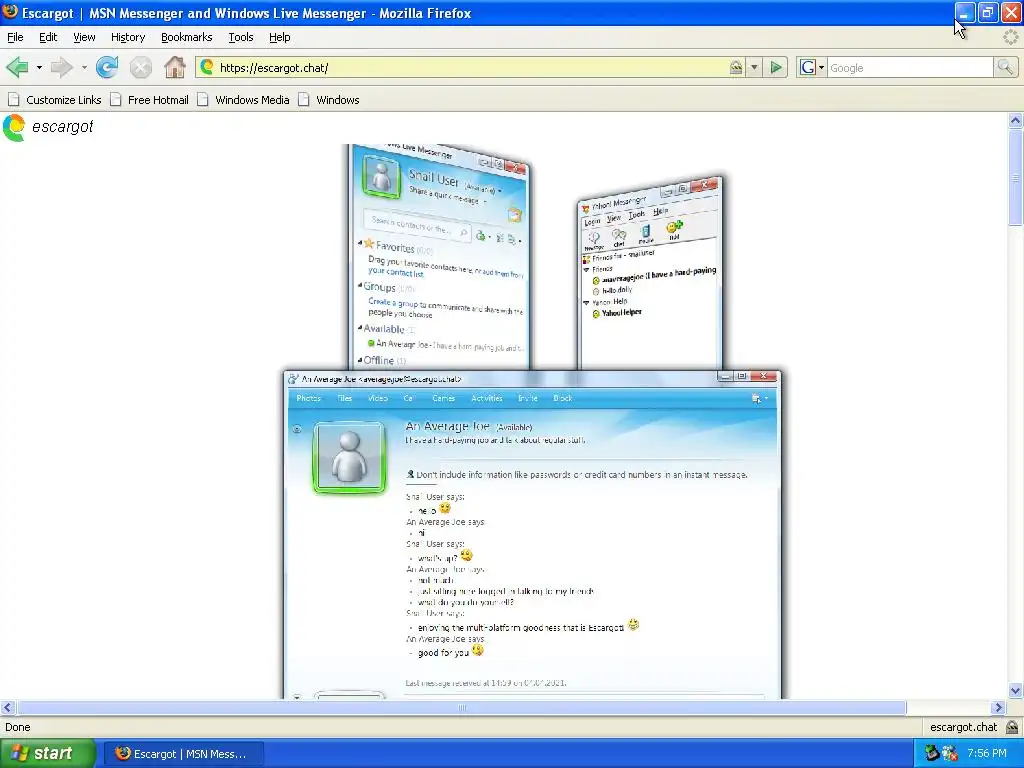Screen dimensions: 1024x768
Task: Open the Forward history dropdown arrow
Action: click(x=84, y=67)
